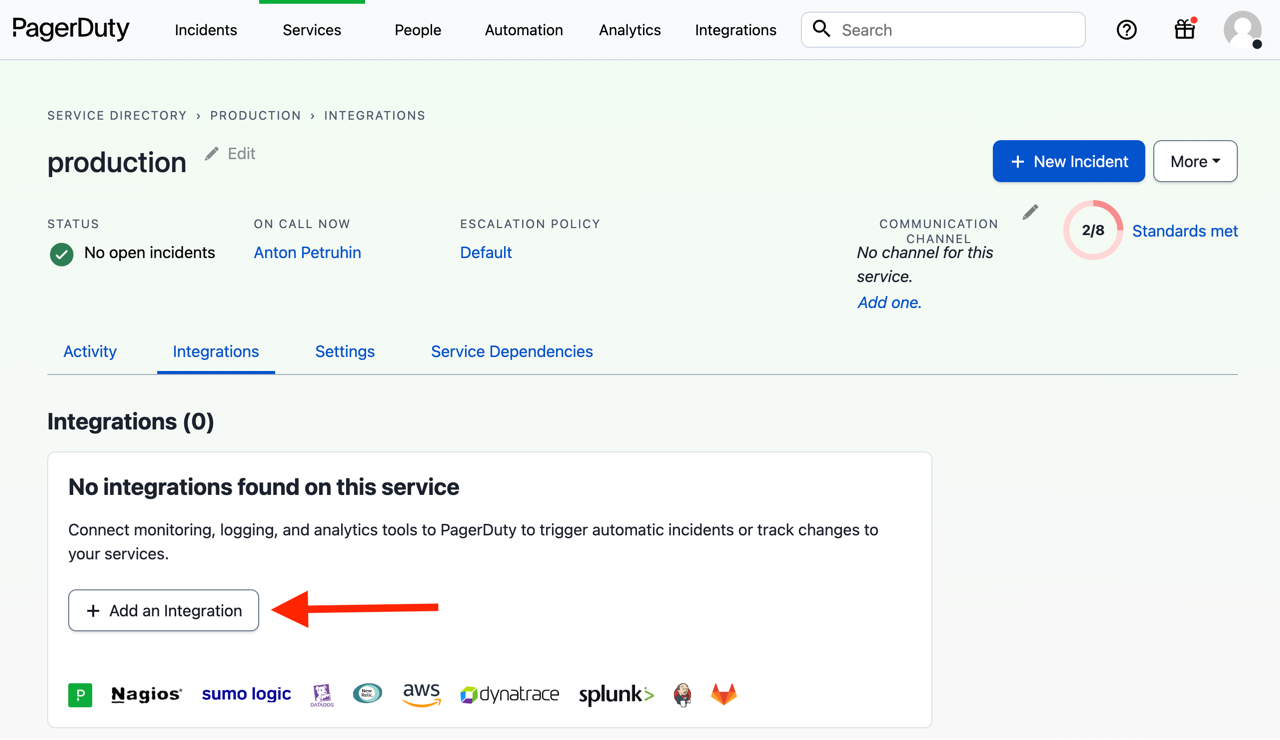The width and height of the screenshot is (1280, 740).
Task: Go to Service Directory breadcrumb
Action: coord(117,116)
